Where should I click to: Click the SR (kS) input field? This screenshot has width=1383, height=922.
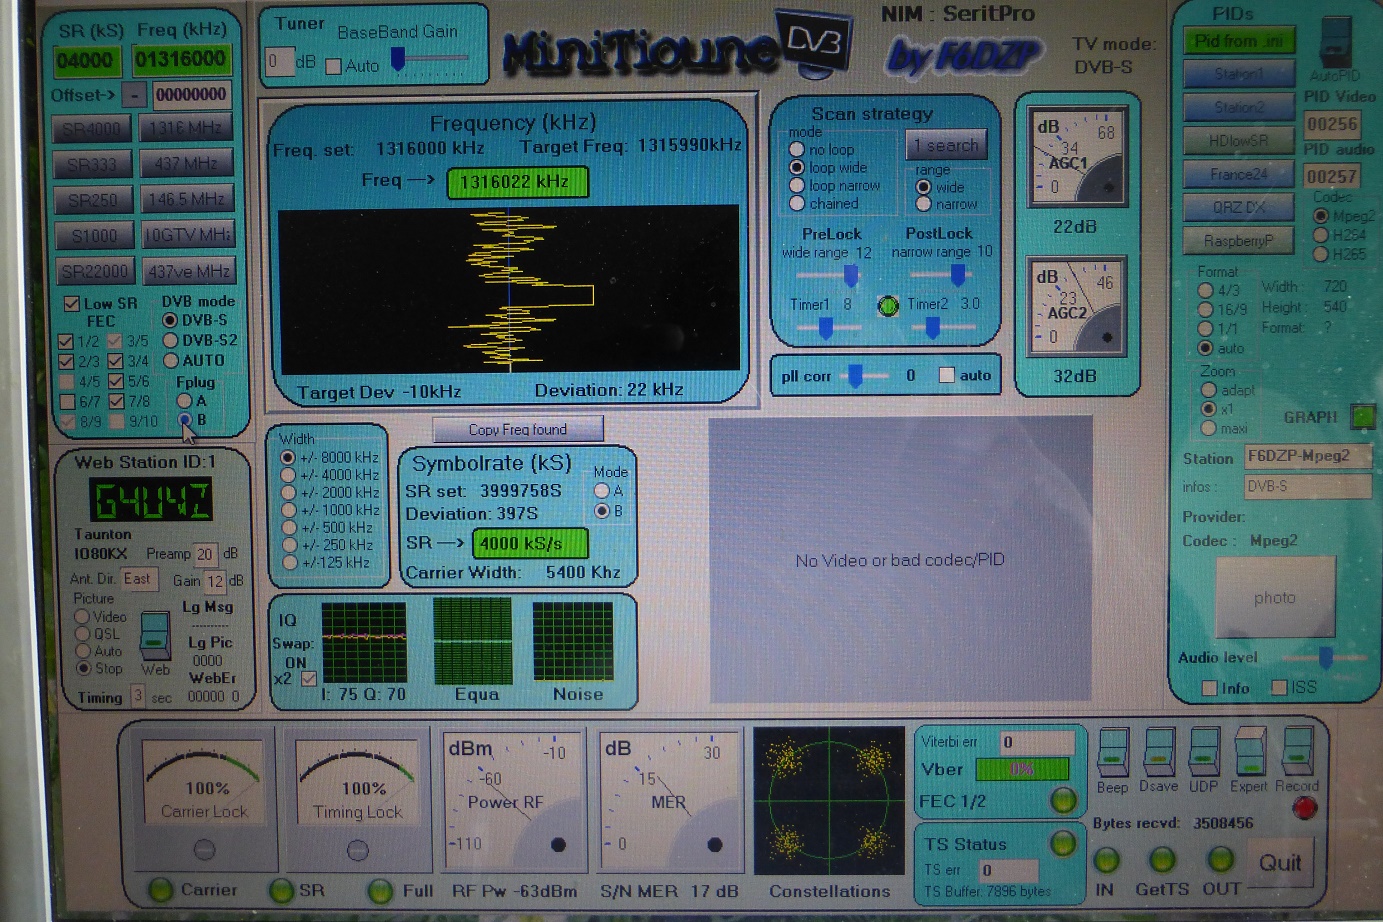pos(86,61)
